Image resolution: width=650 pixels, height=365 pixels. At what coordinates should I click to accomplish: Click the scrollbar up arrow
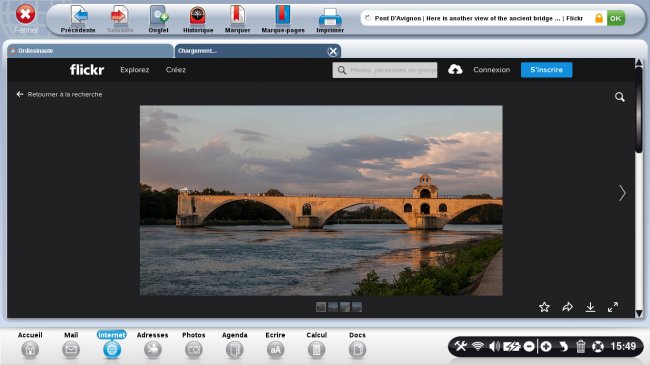[x=639, y=63]
